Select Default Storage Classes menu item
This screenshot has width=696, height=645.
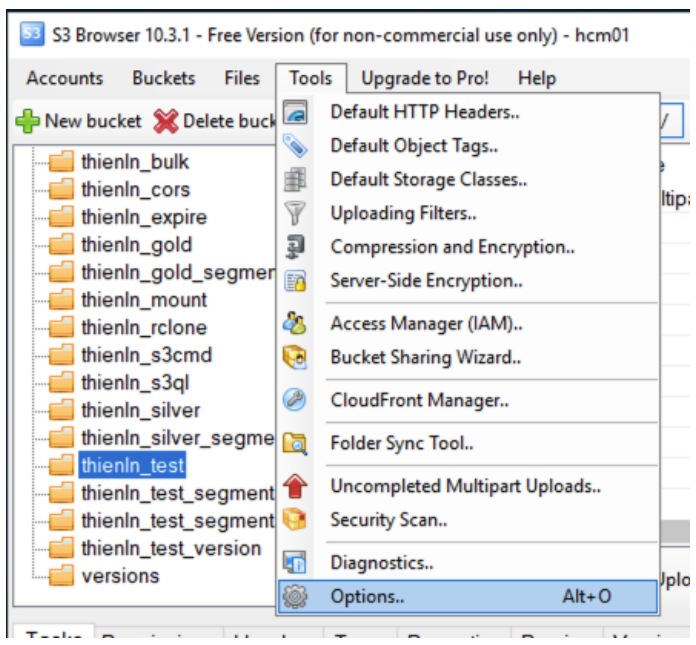coord(428,180)
